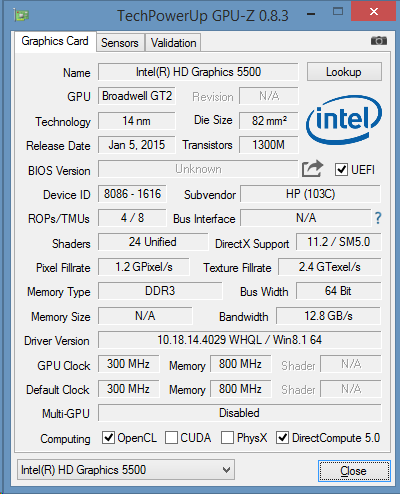Toggle the DirectCompute 5.0 checkbox
The height and width of the screenshot is (494, 400).
click(282, 437)
